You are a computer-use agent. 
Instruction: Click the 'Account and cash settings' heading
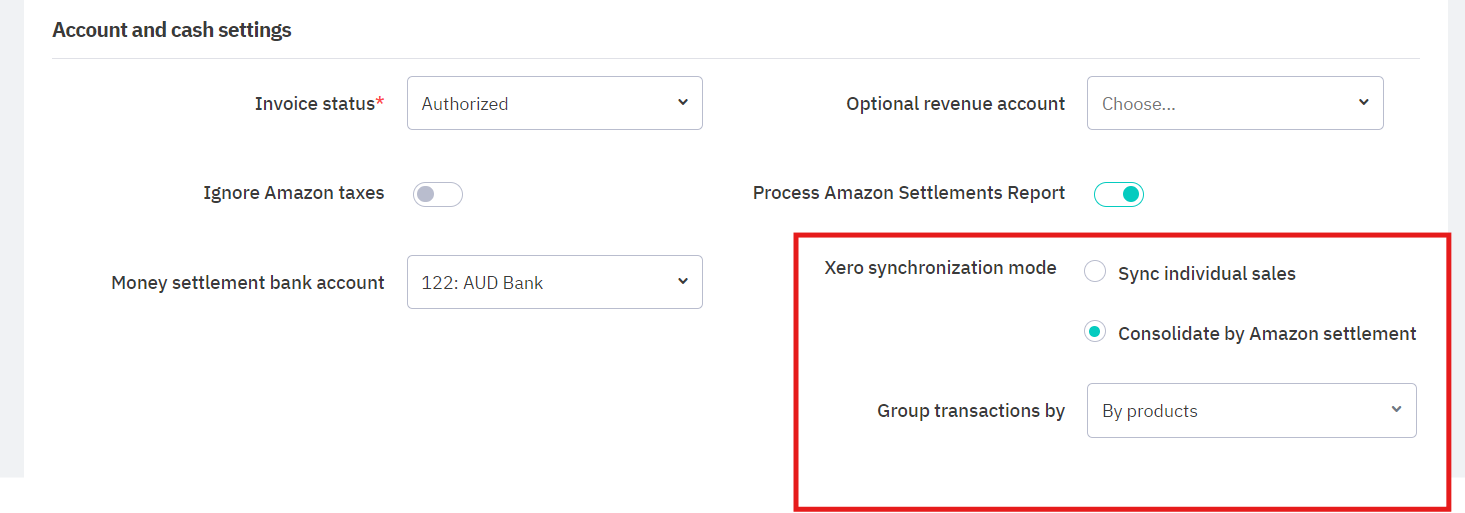point(171,30)
